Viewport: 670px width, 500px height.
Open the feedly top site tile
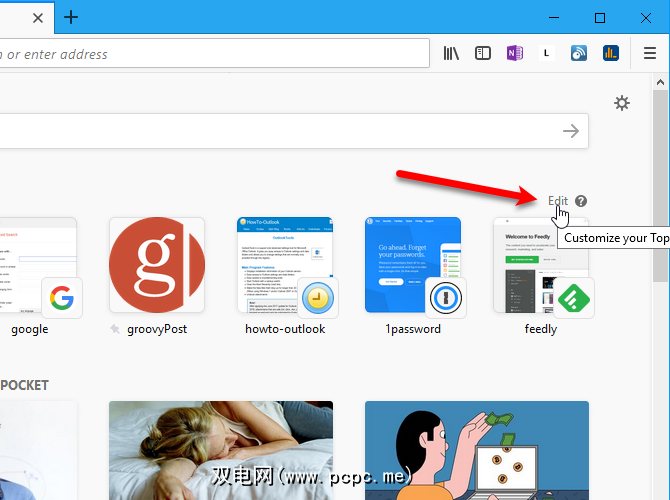click(x=541, y=265)
